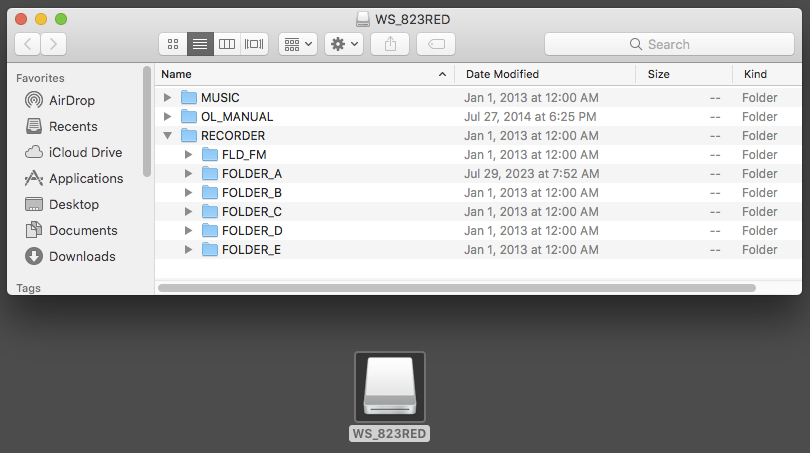Collapse the RECORDER folder disclosure triangle
Image resolution: width=810 pixels, height=453 pixels.
pyautogui.click(x=168, y=136)
